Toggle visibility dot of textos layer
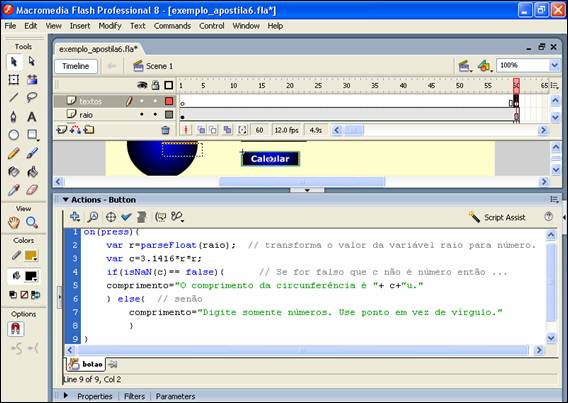568x403 pixels. coord(142,101)
